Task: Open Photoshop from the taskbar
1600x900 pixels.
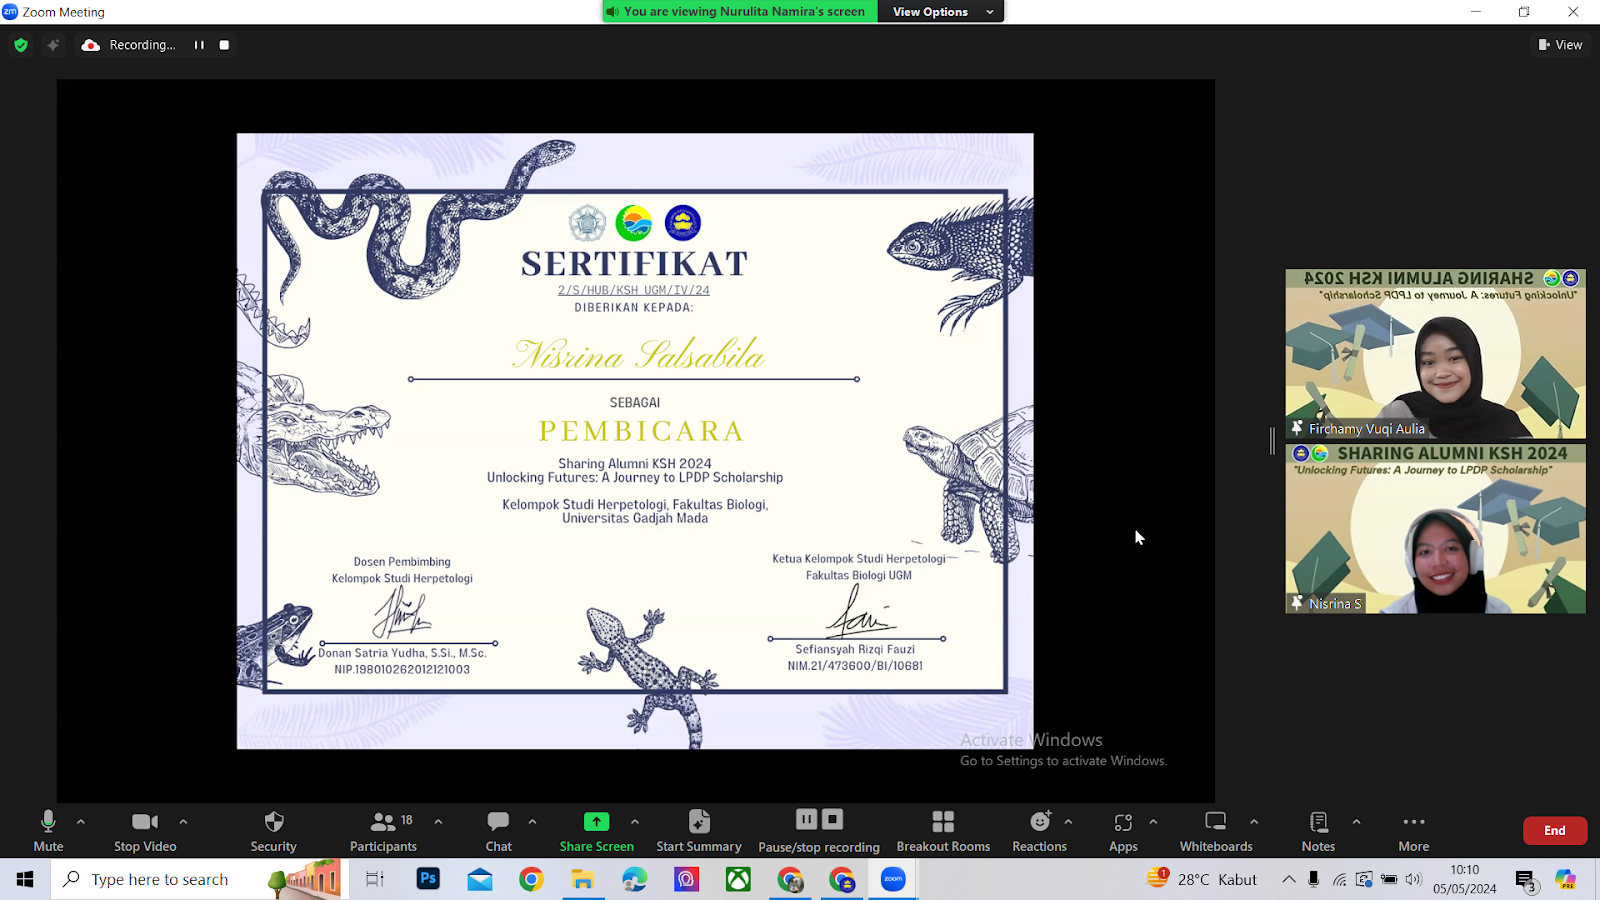Action: coord(428,879)
